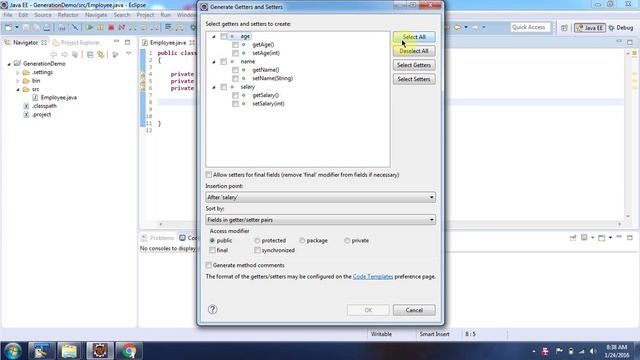Click the dialog help question mark icon
The image size is (640, 360).
212,309
